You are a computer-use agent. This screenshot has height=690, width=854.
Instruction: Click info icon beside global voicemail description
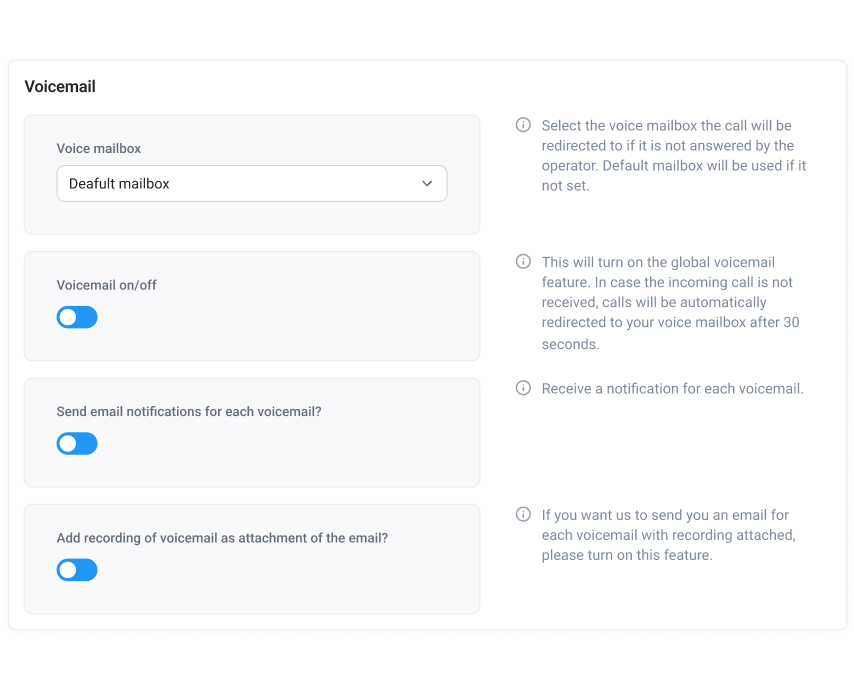[x=523, y=261]
